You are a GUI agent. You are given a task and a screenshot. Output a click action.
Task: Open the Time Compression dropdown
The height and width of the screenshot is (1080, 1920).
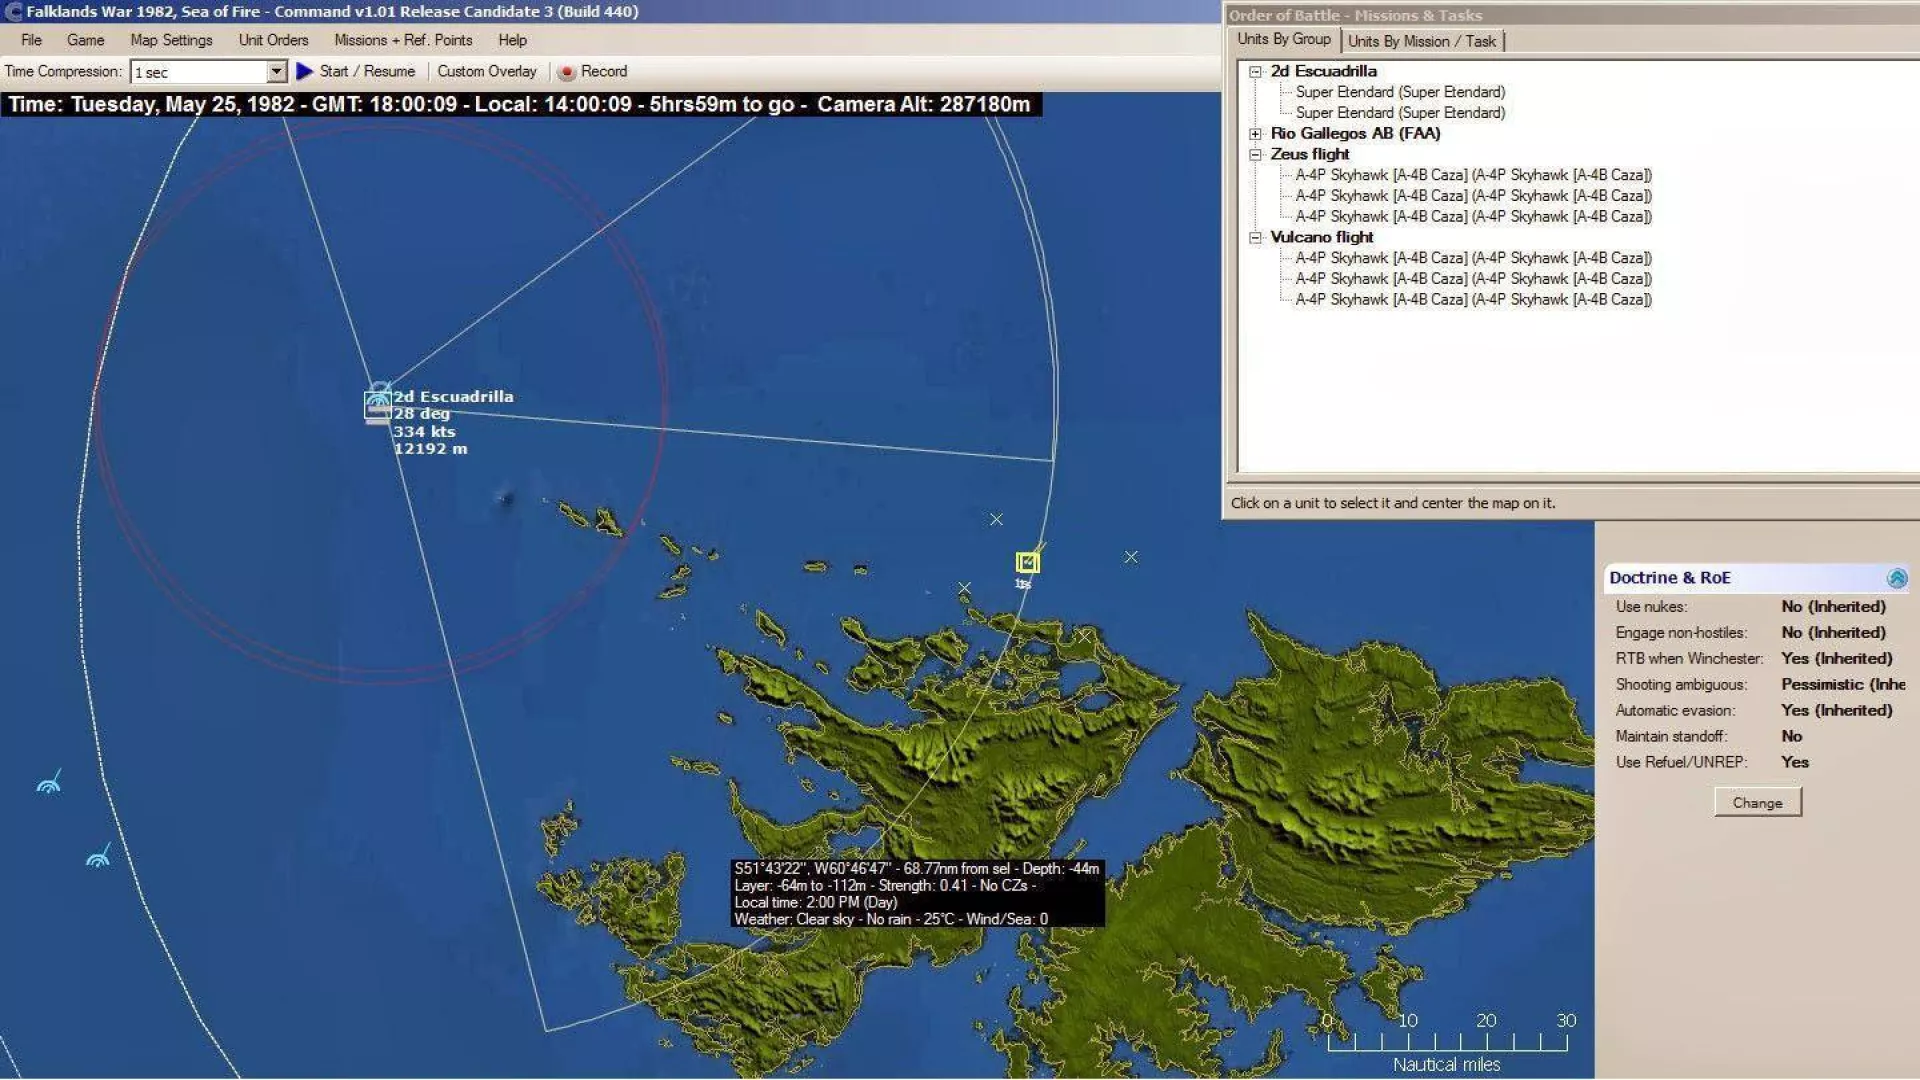(277, 72)
